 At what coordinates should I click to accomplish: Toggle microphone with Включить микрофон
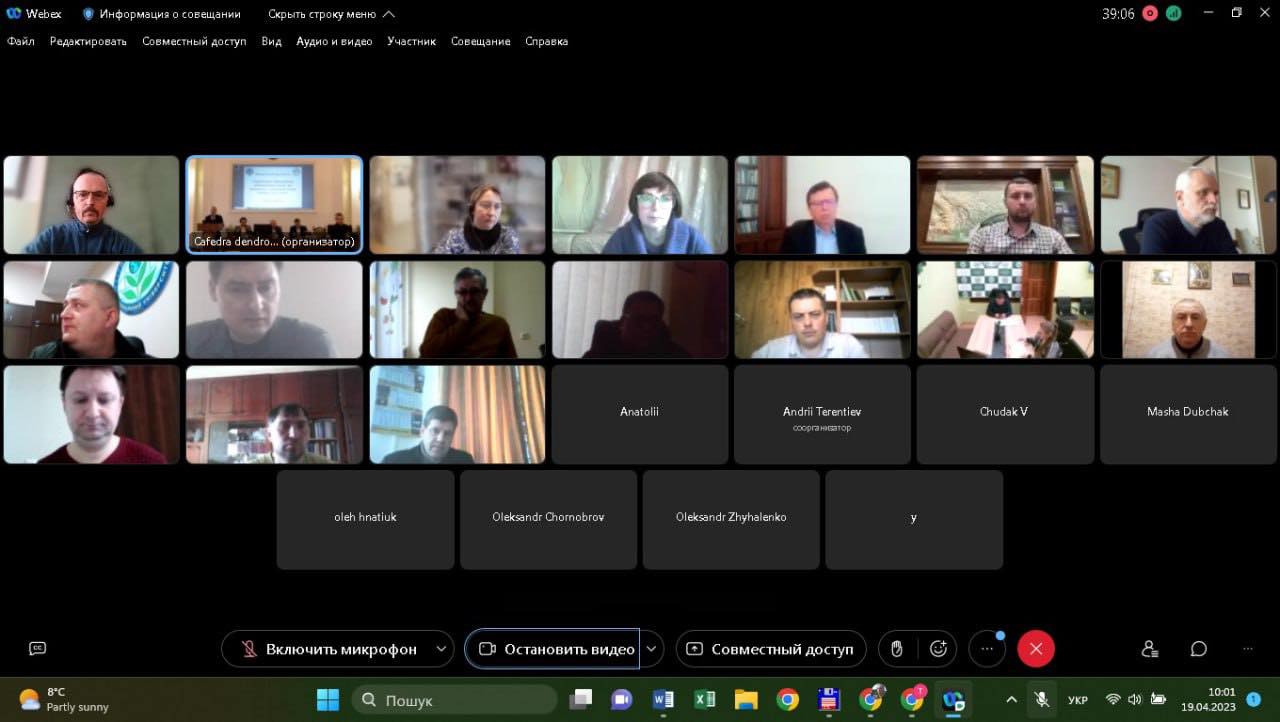click(x=329, y=649)
